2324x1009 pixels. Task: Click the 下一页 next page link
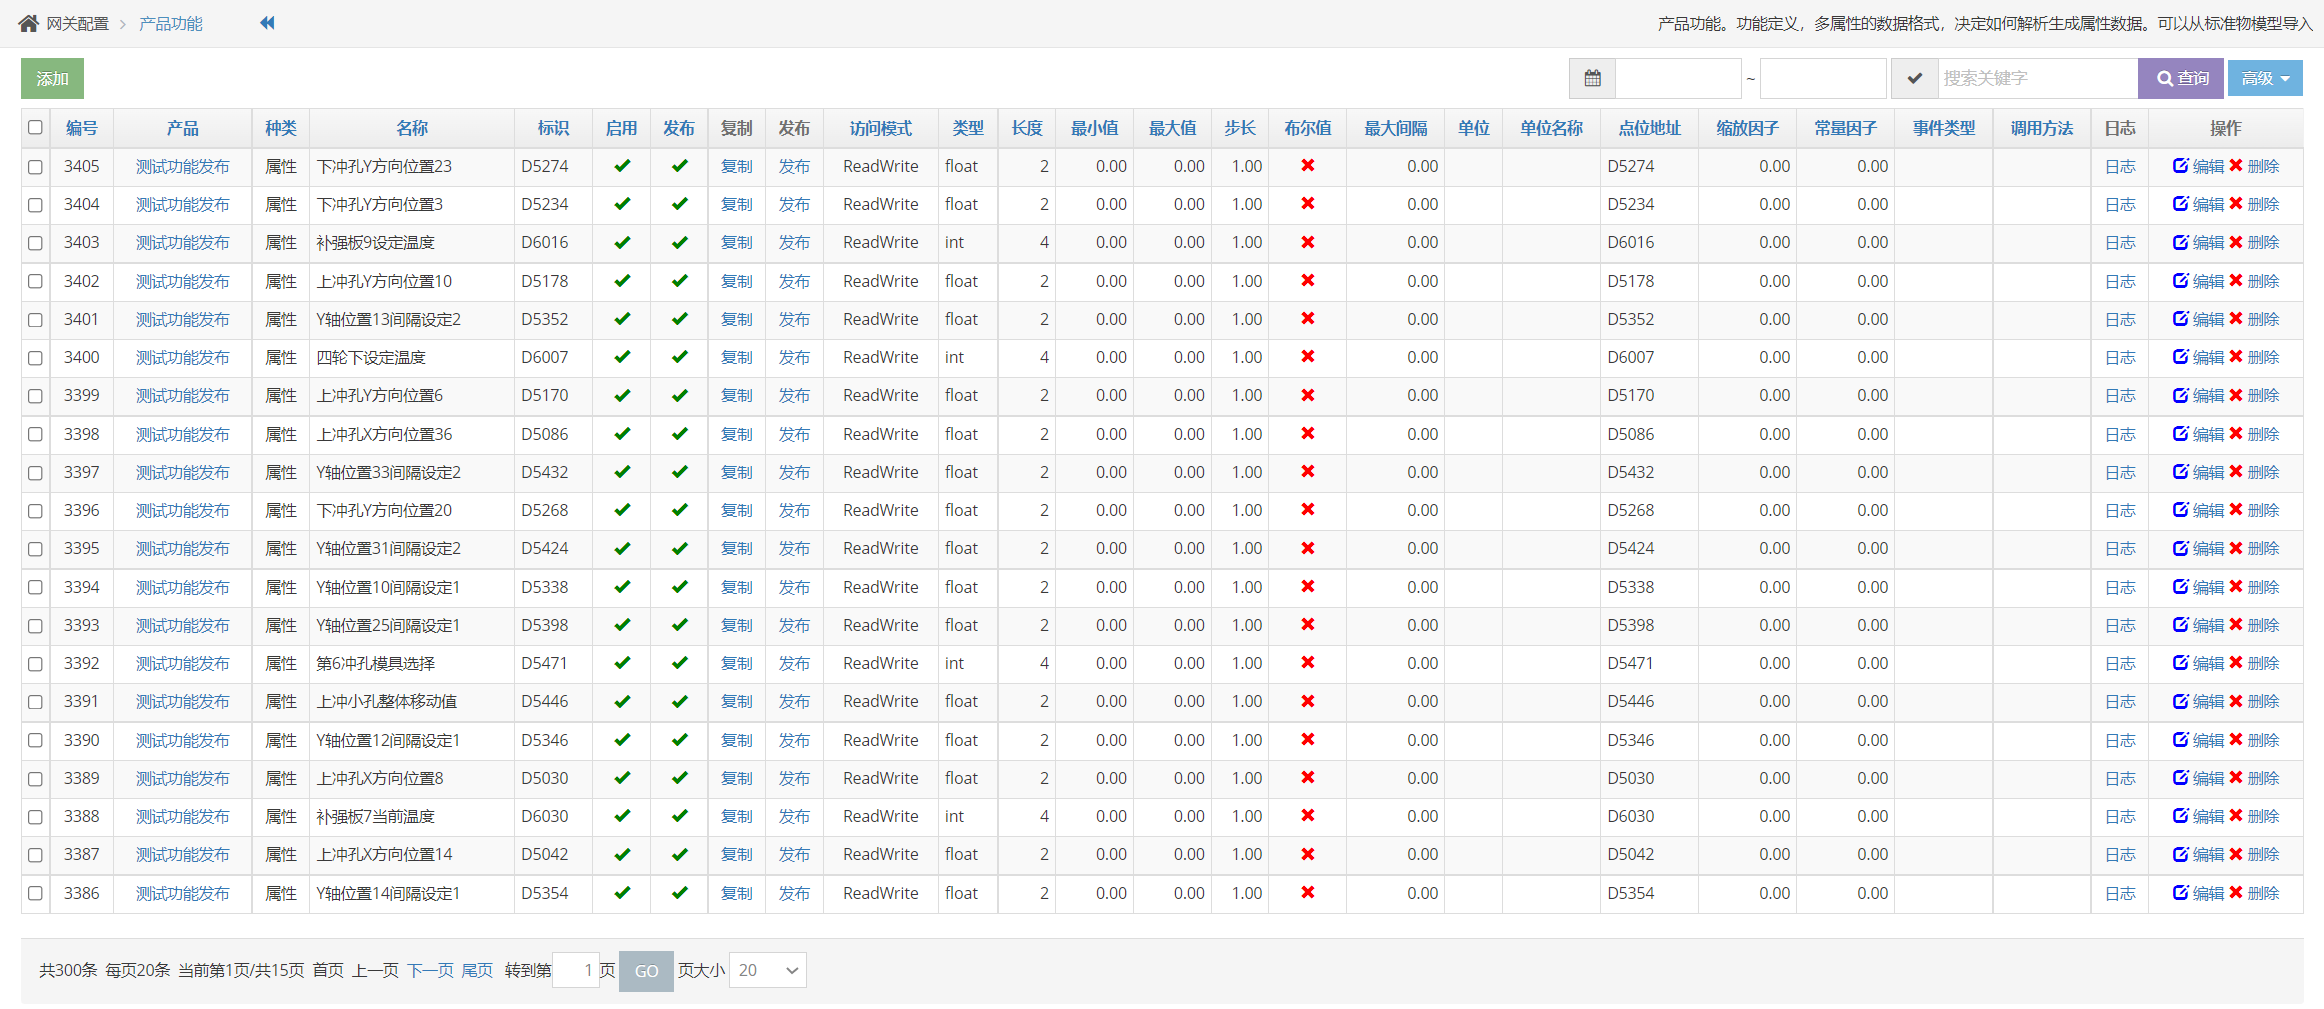pyautogui.click(x=430, y=970)
